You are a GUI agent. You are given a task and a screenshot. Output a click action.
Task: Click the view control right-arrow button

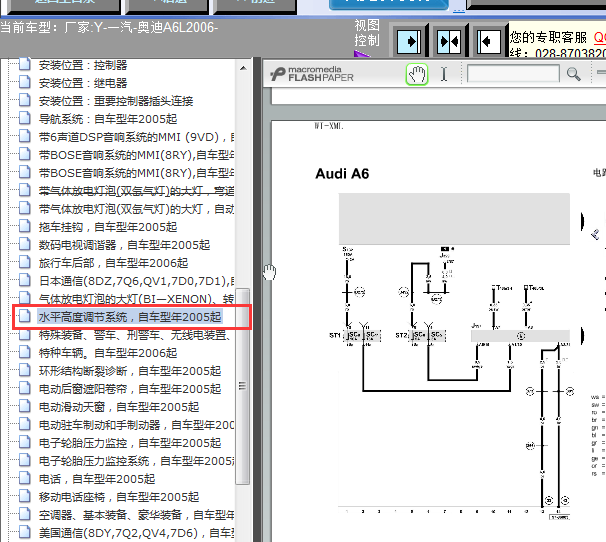[410, 41]
